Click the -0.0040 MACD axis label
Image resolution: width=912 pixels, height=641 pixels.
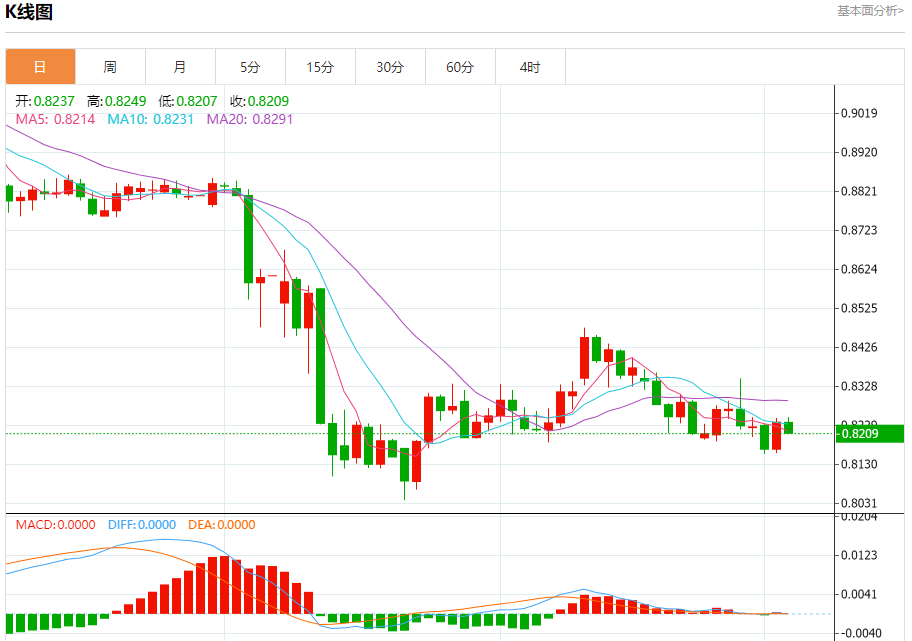(x=860, y=633)
